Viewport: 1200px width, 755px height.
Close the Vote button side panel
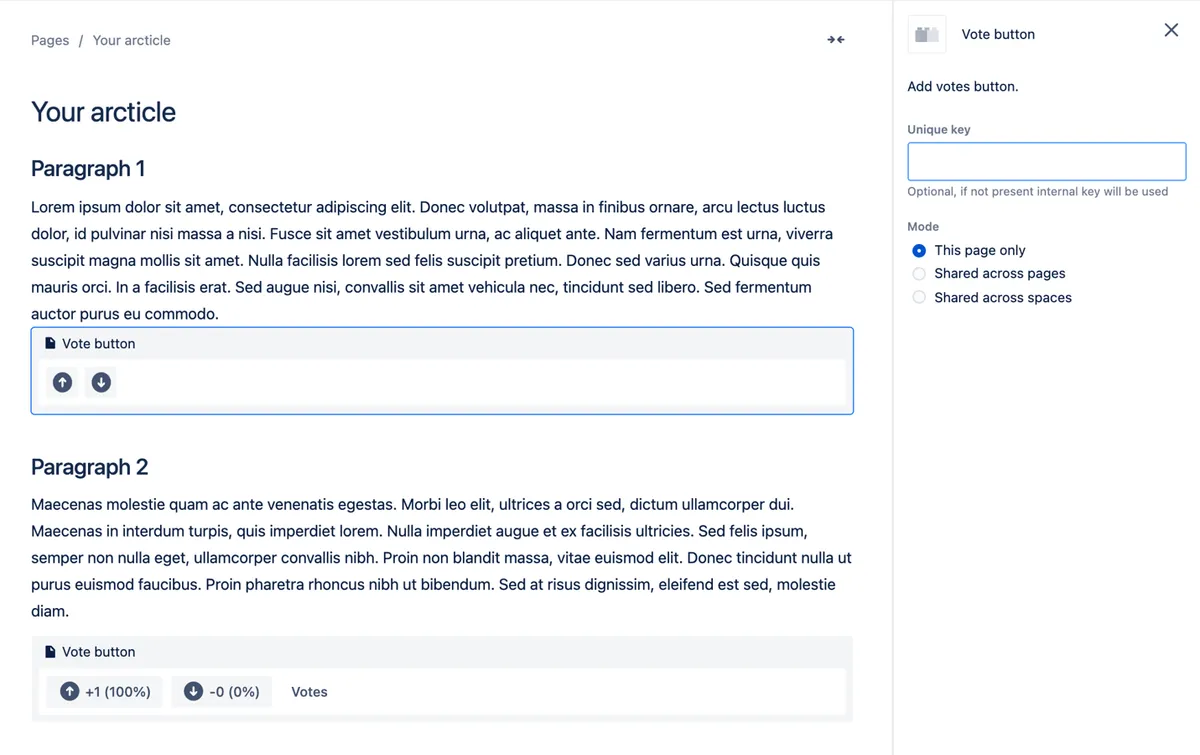pyautogui.click(x=1171, y=30)
